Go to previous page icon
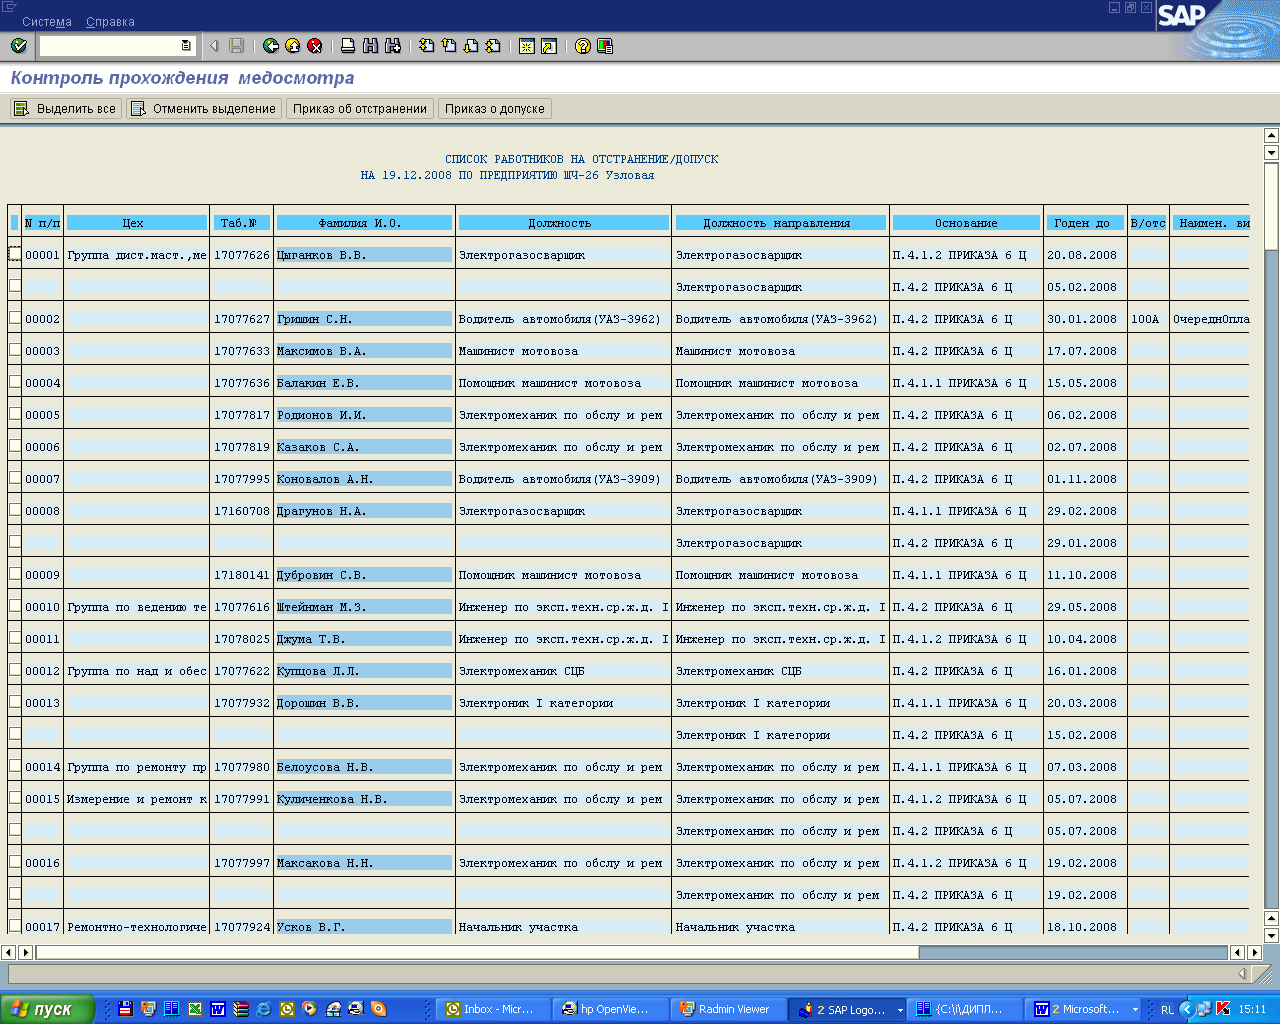Image resolution: width=1280 pixels, height=1024 pixels. 449,46
